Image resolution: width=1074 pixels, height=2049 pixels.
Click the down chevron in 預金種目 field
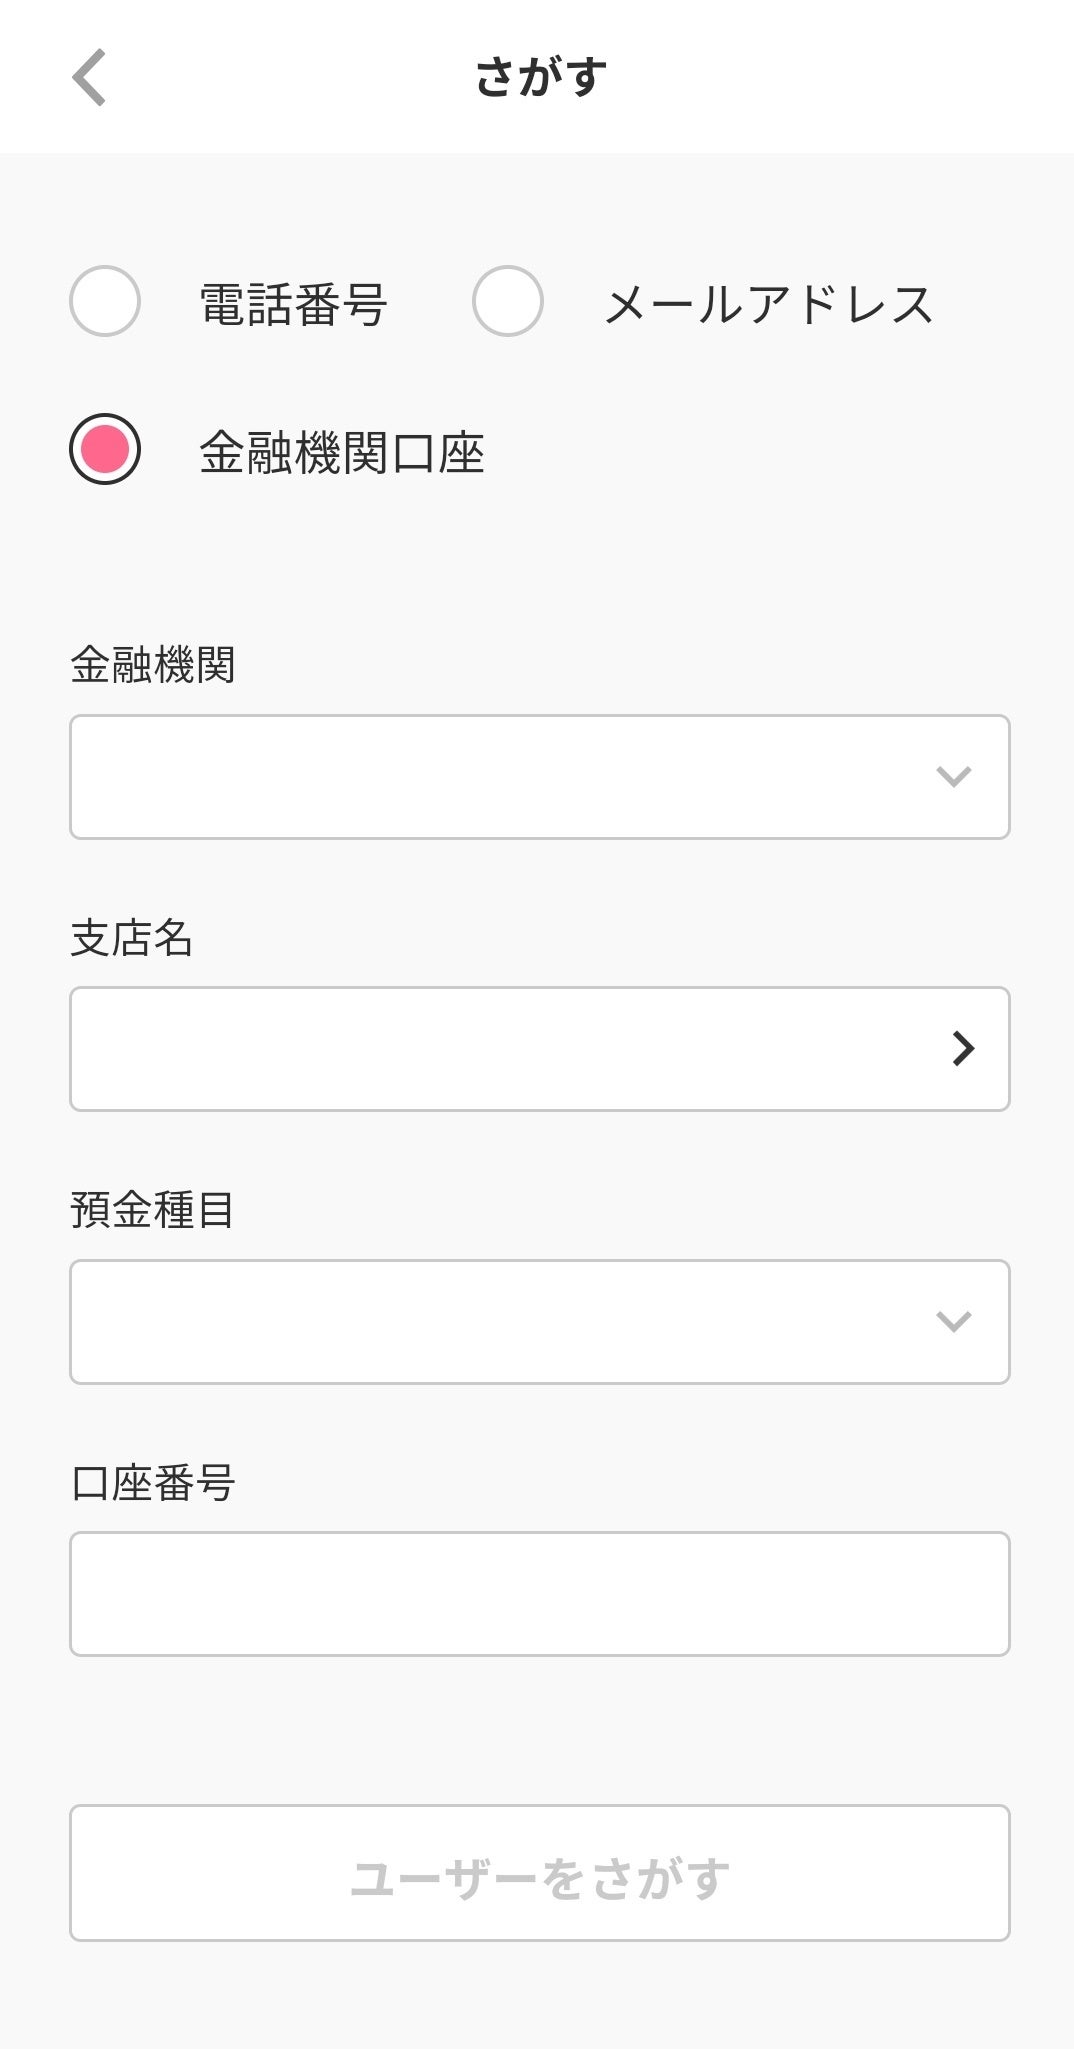[953, 1322]
